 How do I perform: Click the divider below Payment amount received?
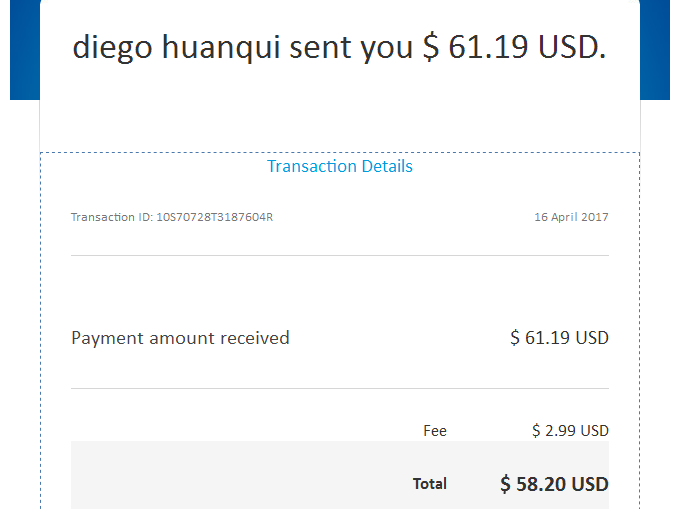click(340, 388)
